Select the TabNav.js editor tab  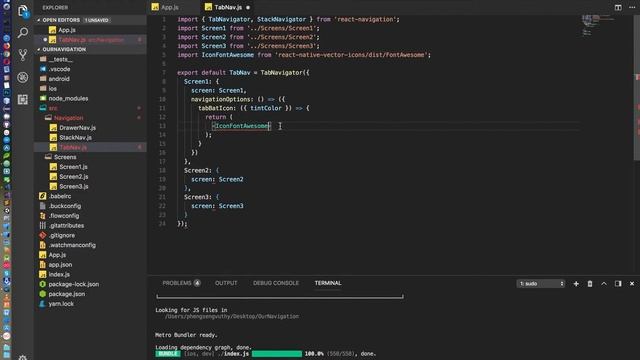coord(227,7)
